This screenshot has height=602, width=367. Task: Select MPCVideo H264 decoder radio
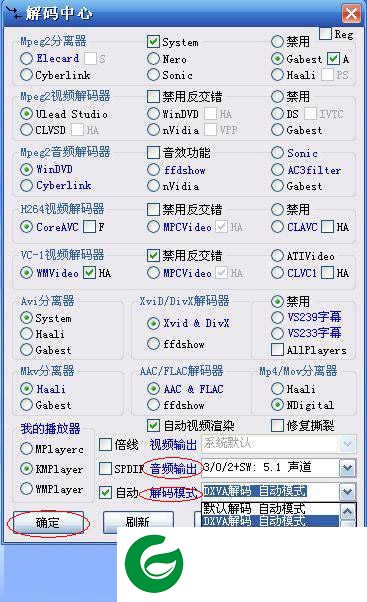[153, 227]
